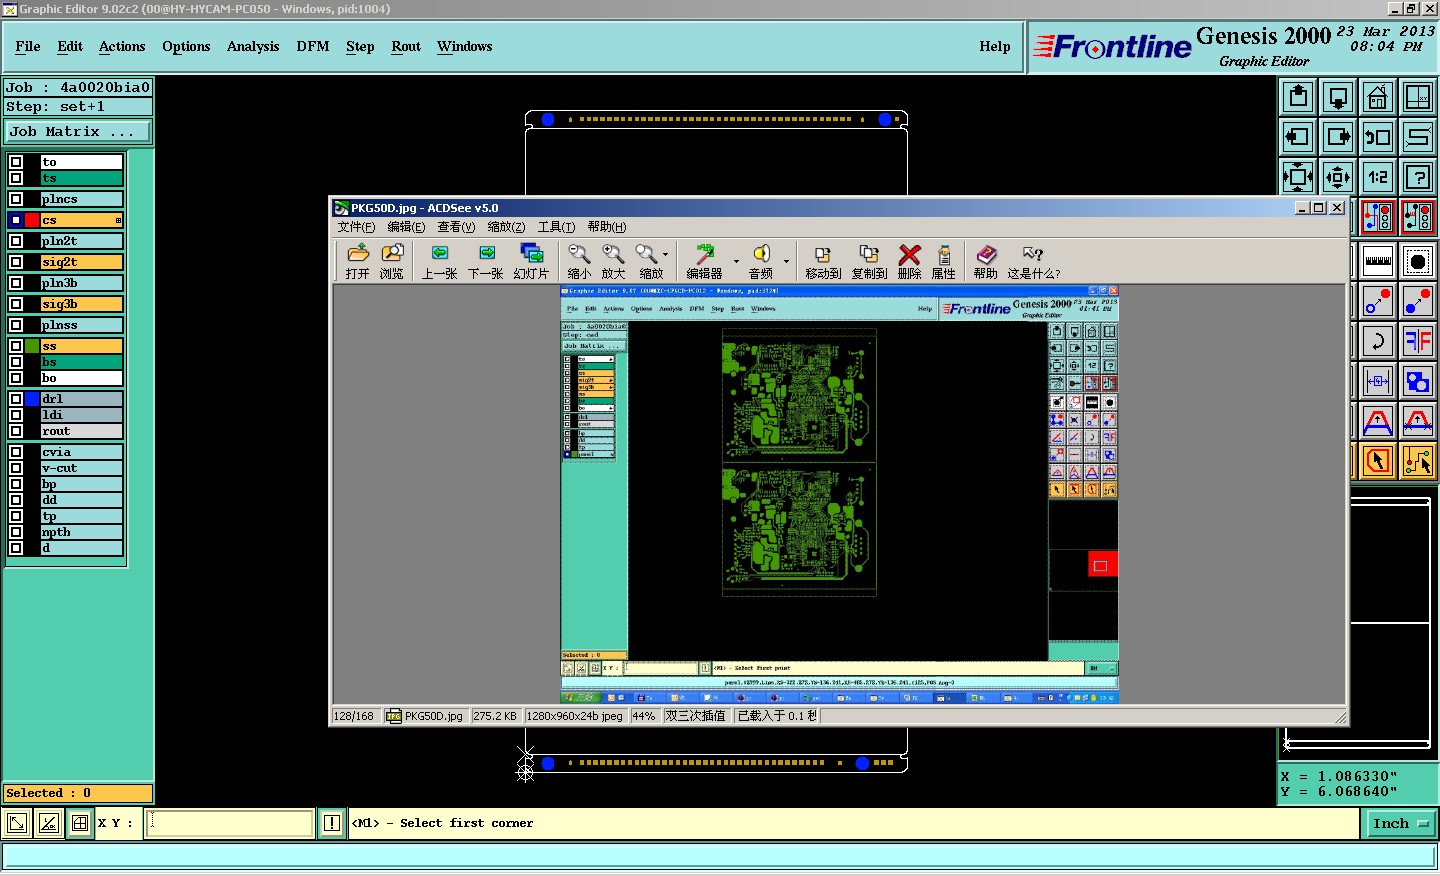Select the rotate arc tool icon
Viewport: 1440px width, 876px height.
pyautogui.click(x=1378, y=341)
